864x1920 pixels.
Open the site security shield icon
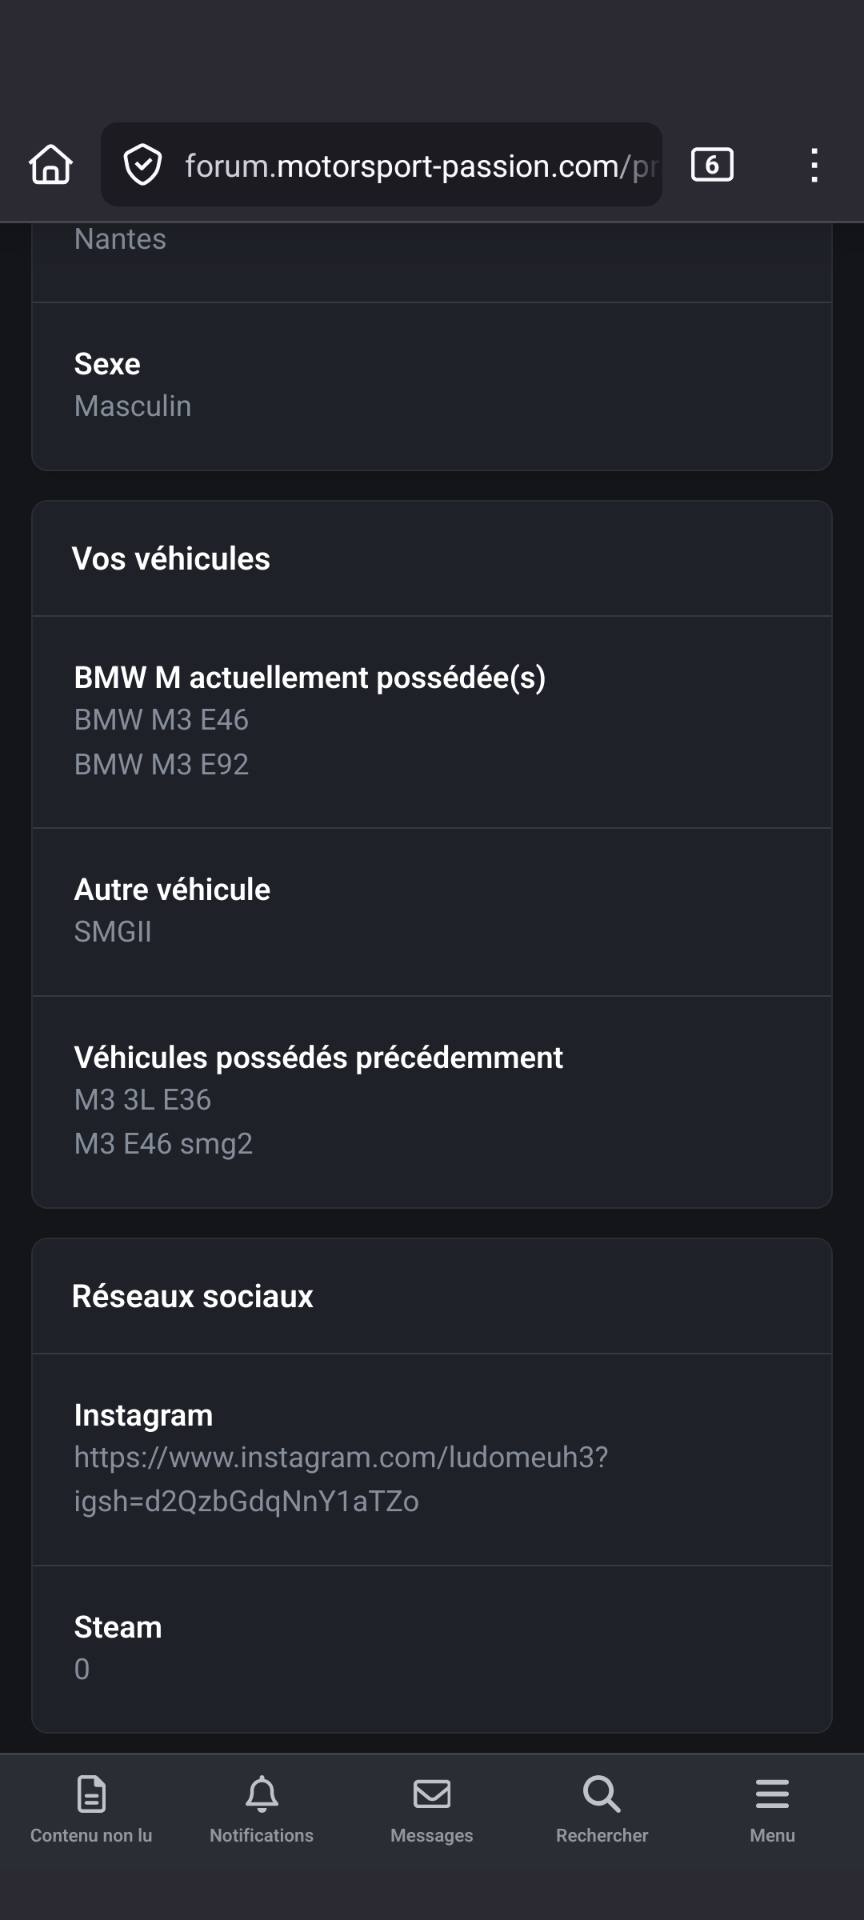[143, 165]
